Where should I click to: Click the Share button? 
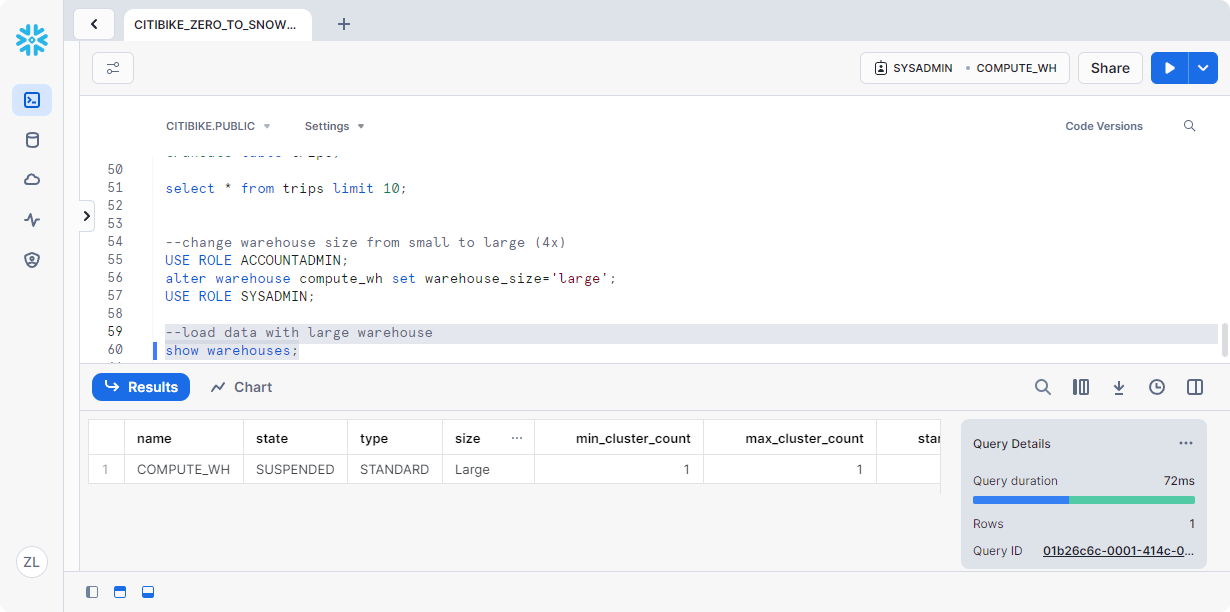[1110, 68]
